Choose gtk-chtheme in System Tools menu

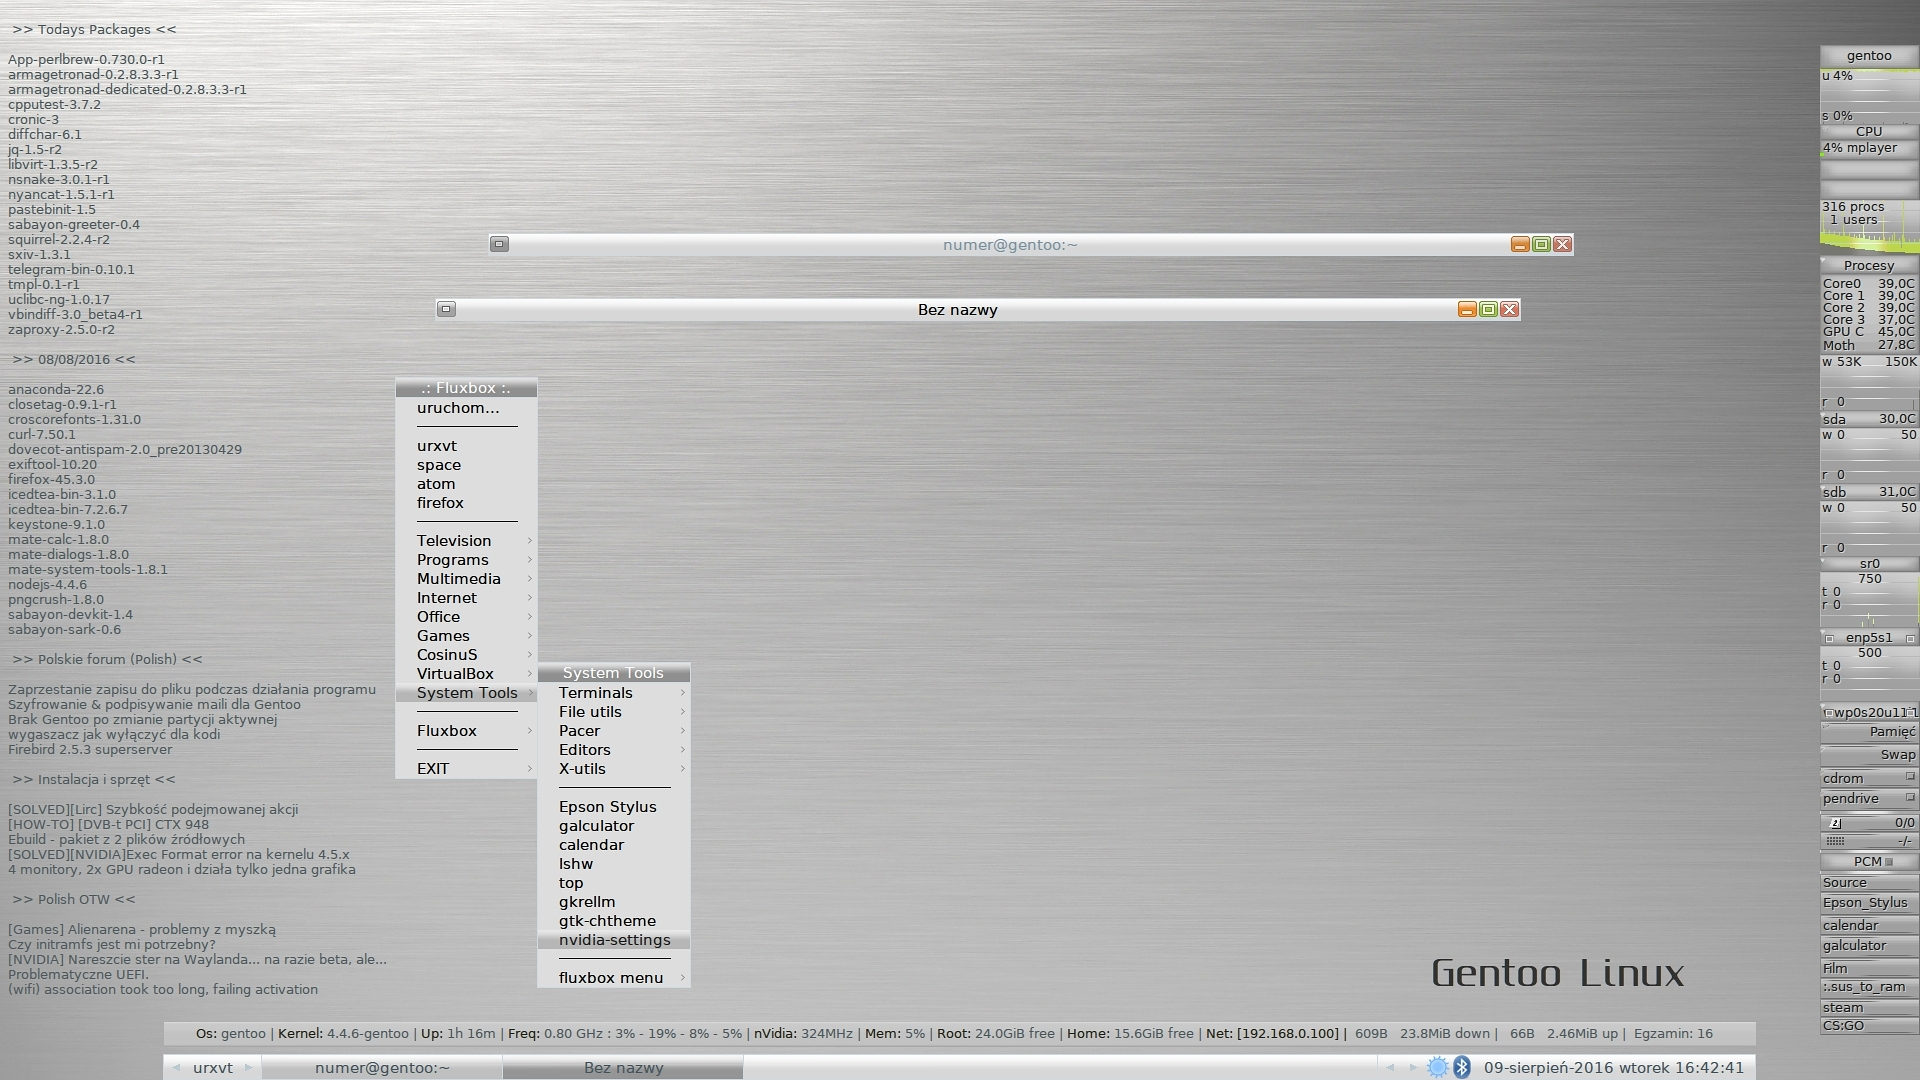[x=614, y=920]
